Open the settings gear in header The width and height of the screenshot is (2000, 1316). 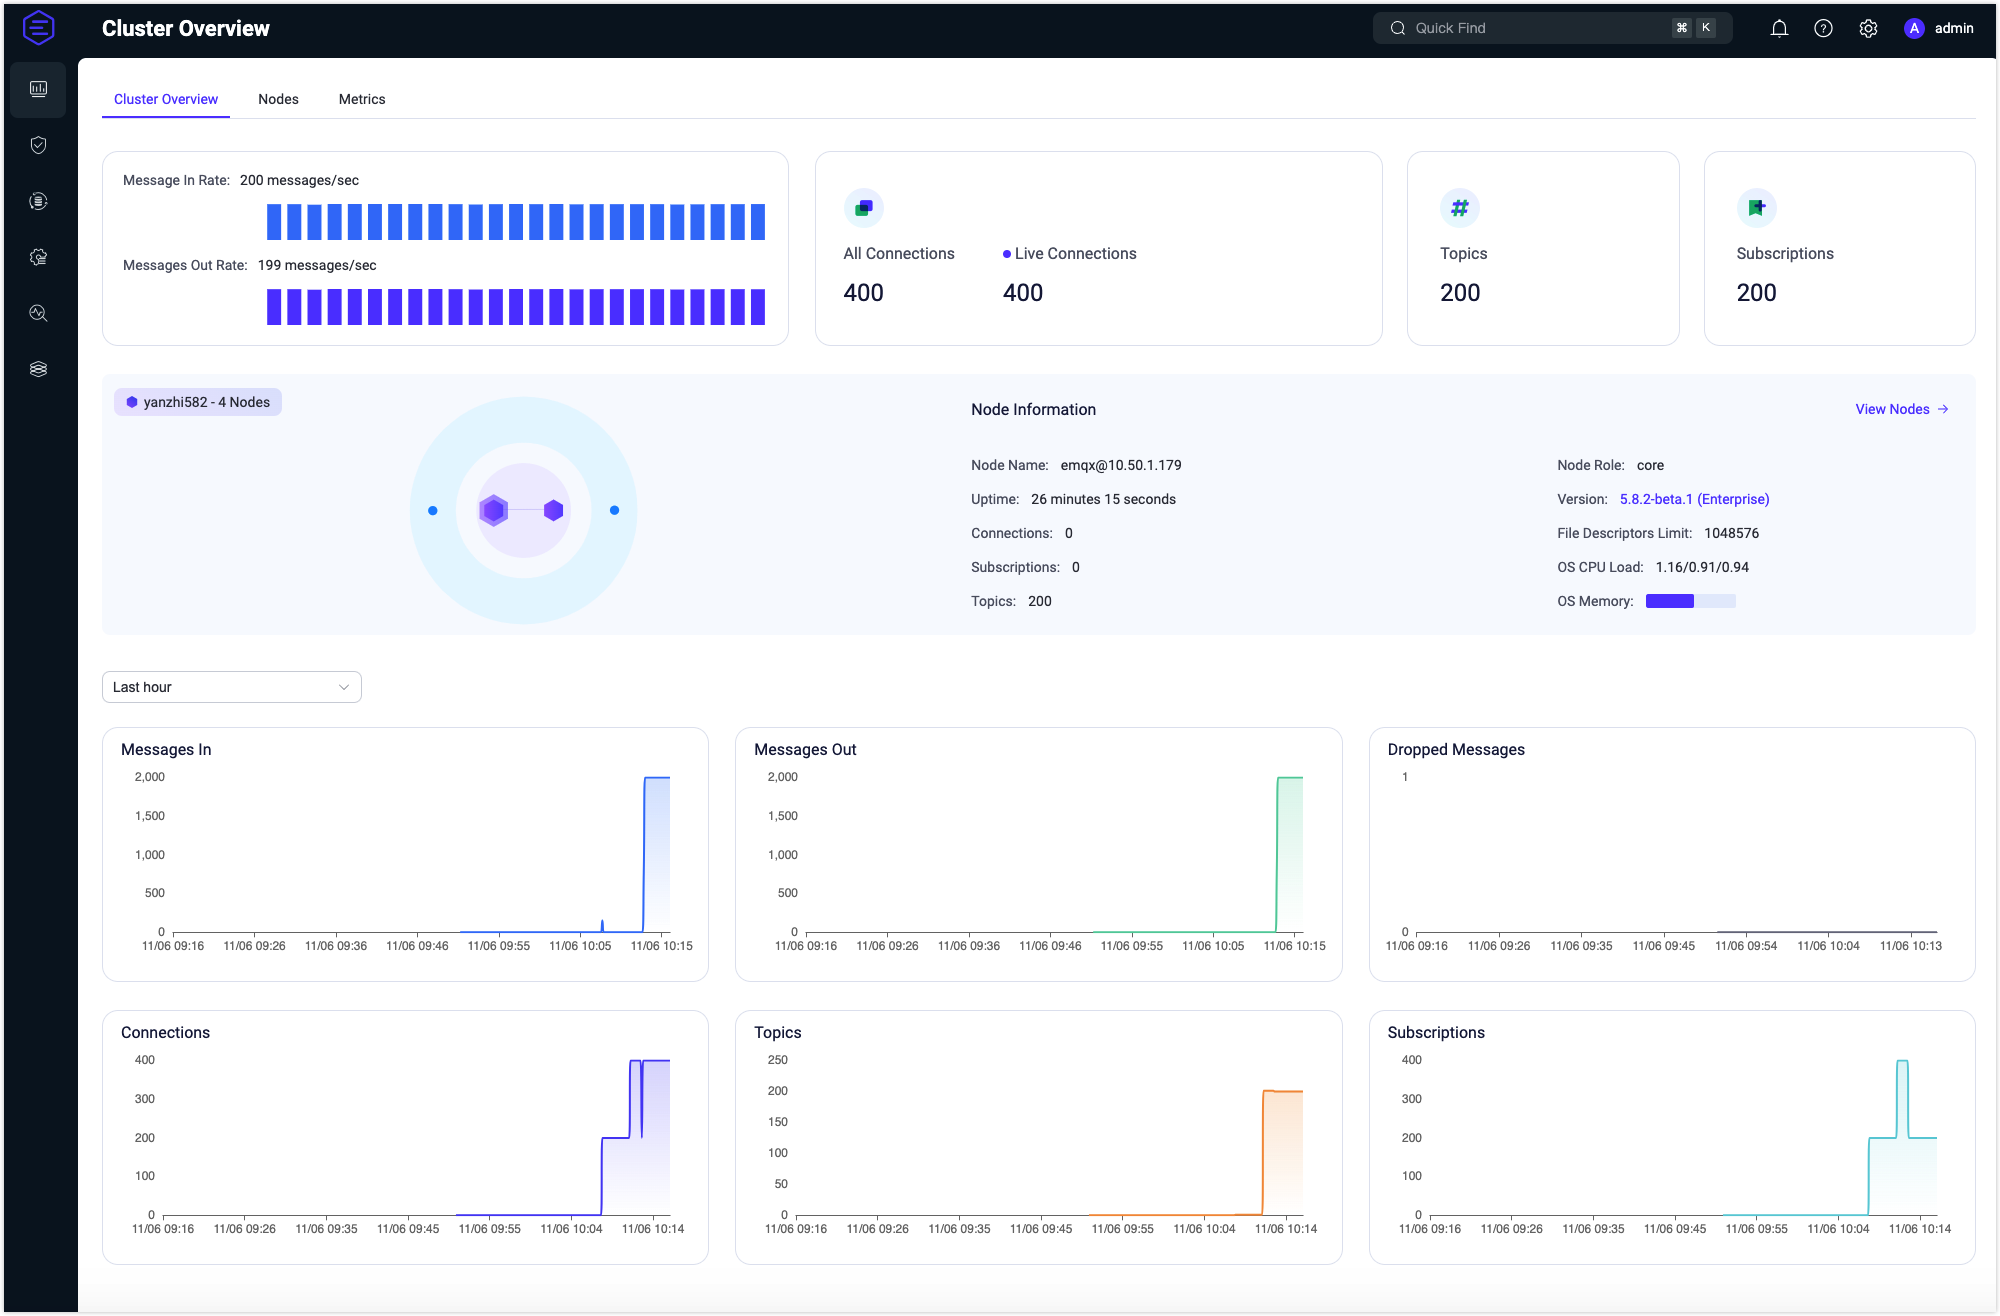[x=1868, y=28]
